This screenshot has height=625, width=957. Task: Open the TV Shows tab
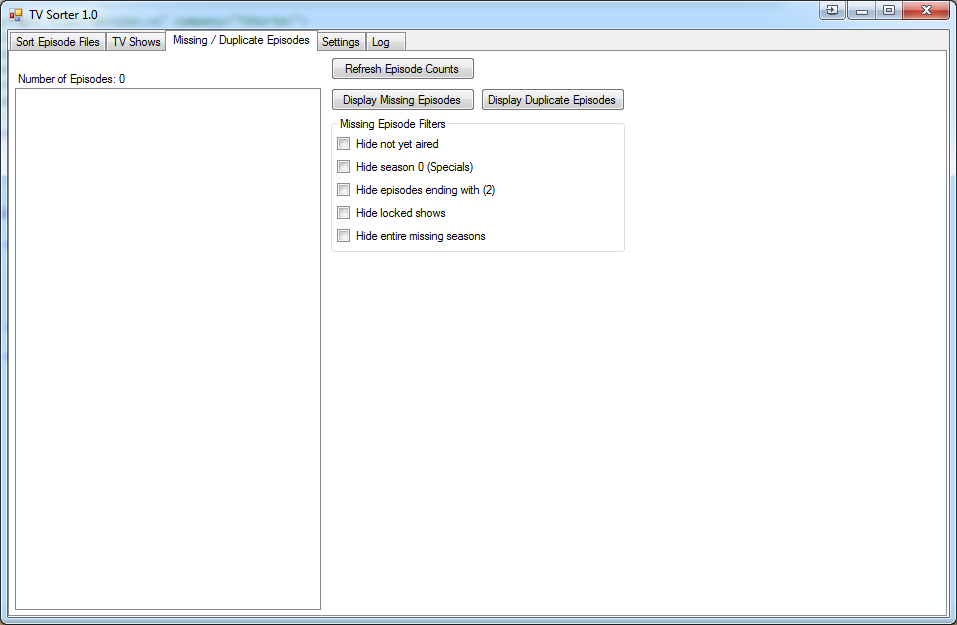coord(136,41)
